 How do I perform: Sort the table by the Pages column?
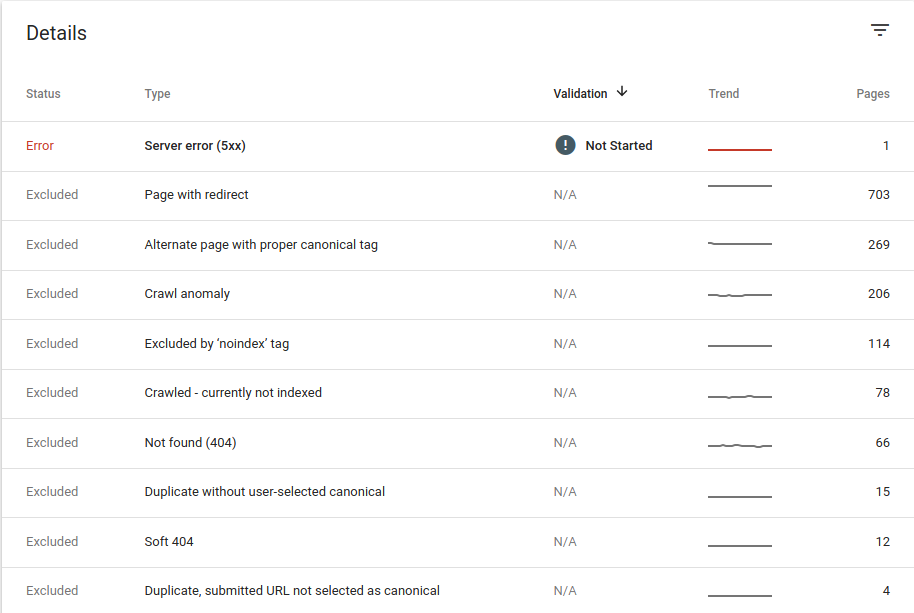[x=872, y=93]
